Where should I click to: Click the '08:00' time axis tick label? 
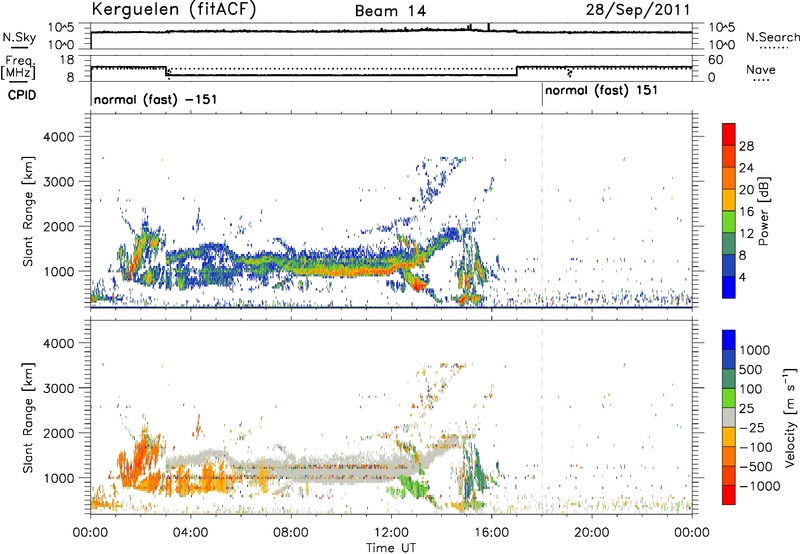pos(291,533)
